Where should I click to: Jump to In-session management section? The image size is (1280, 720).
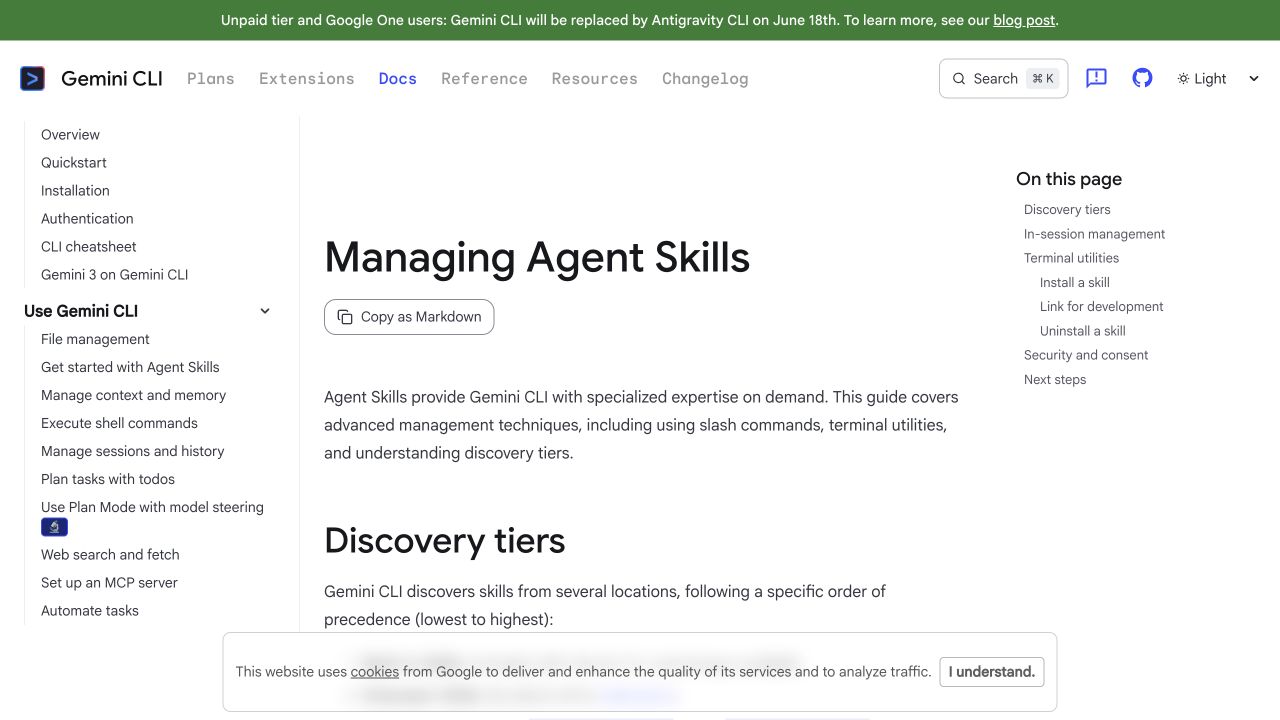point(1094,234)
